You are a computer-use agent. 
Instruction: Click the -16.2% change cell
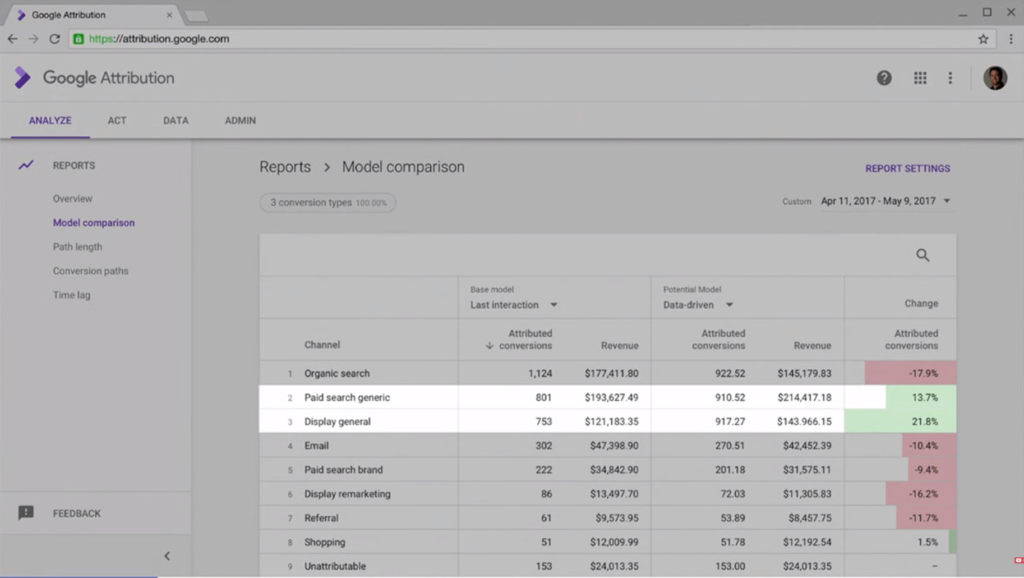coord(921,494)
